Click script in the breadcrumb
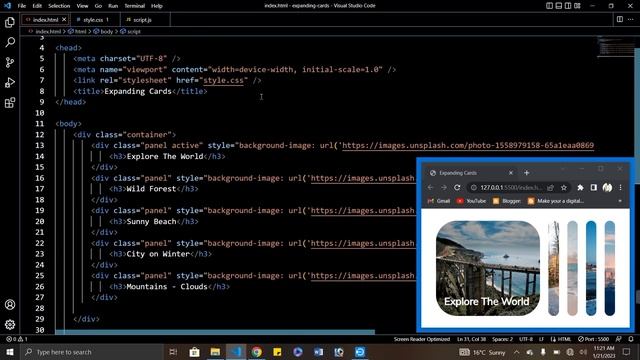The image size is (640, 360). tap(133, 31)
